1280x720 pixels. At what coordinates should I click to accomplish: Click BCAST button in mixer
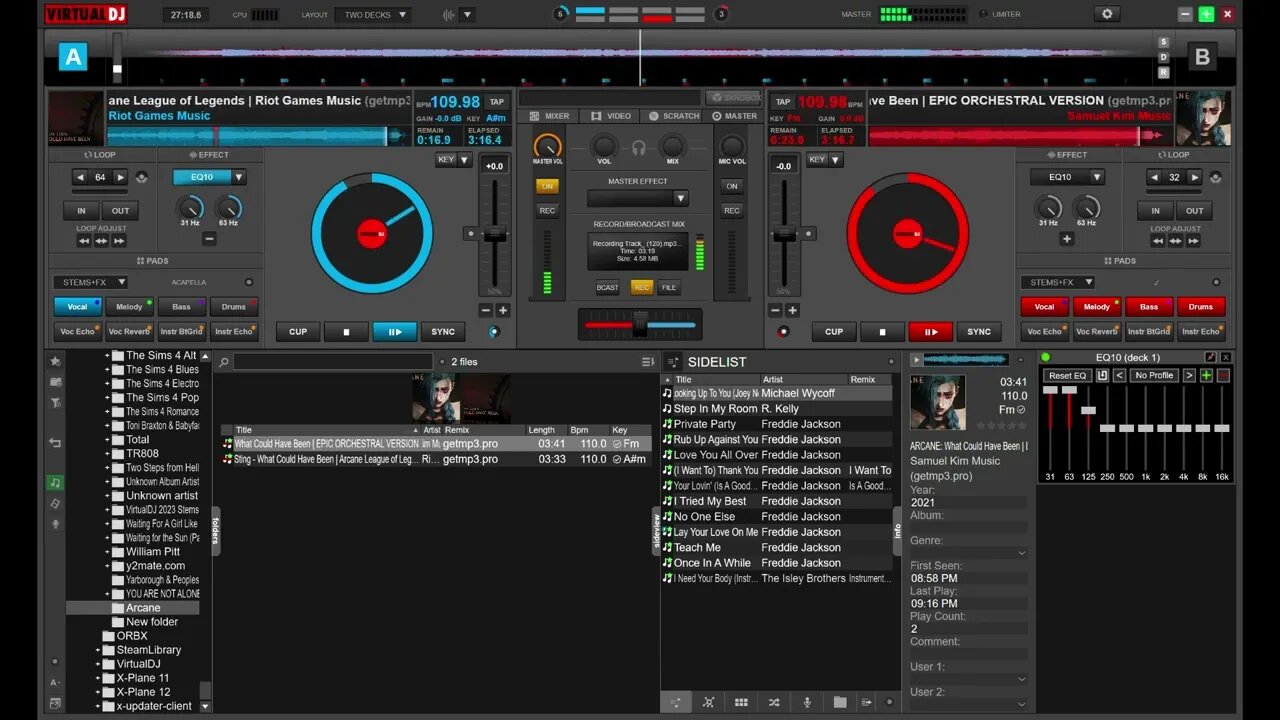point(608,287)
